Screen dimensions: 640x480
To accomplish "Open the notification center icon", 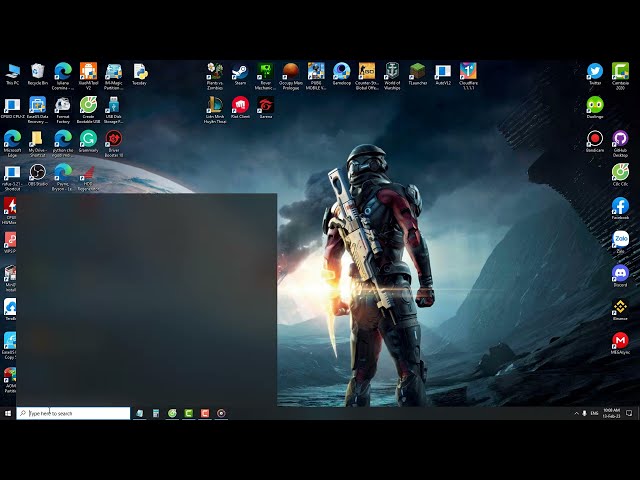I will coord(629,413).
